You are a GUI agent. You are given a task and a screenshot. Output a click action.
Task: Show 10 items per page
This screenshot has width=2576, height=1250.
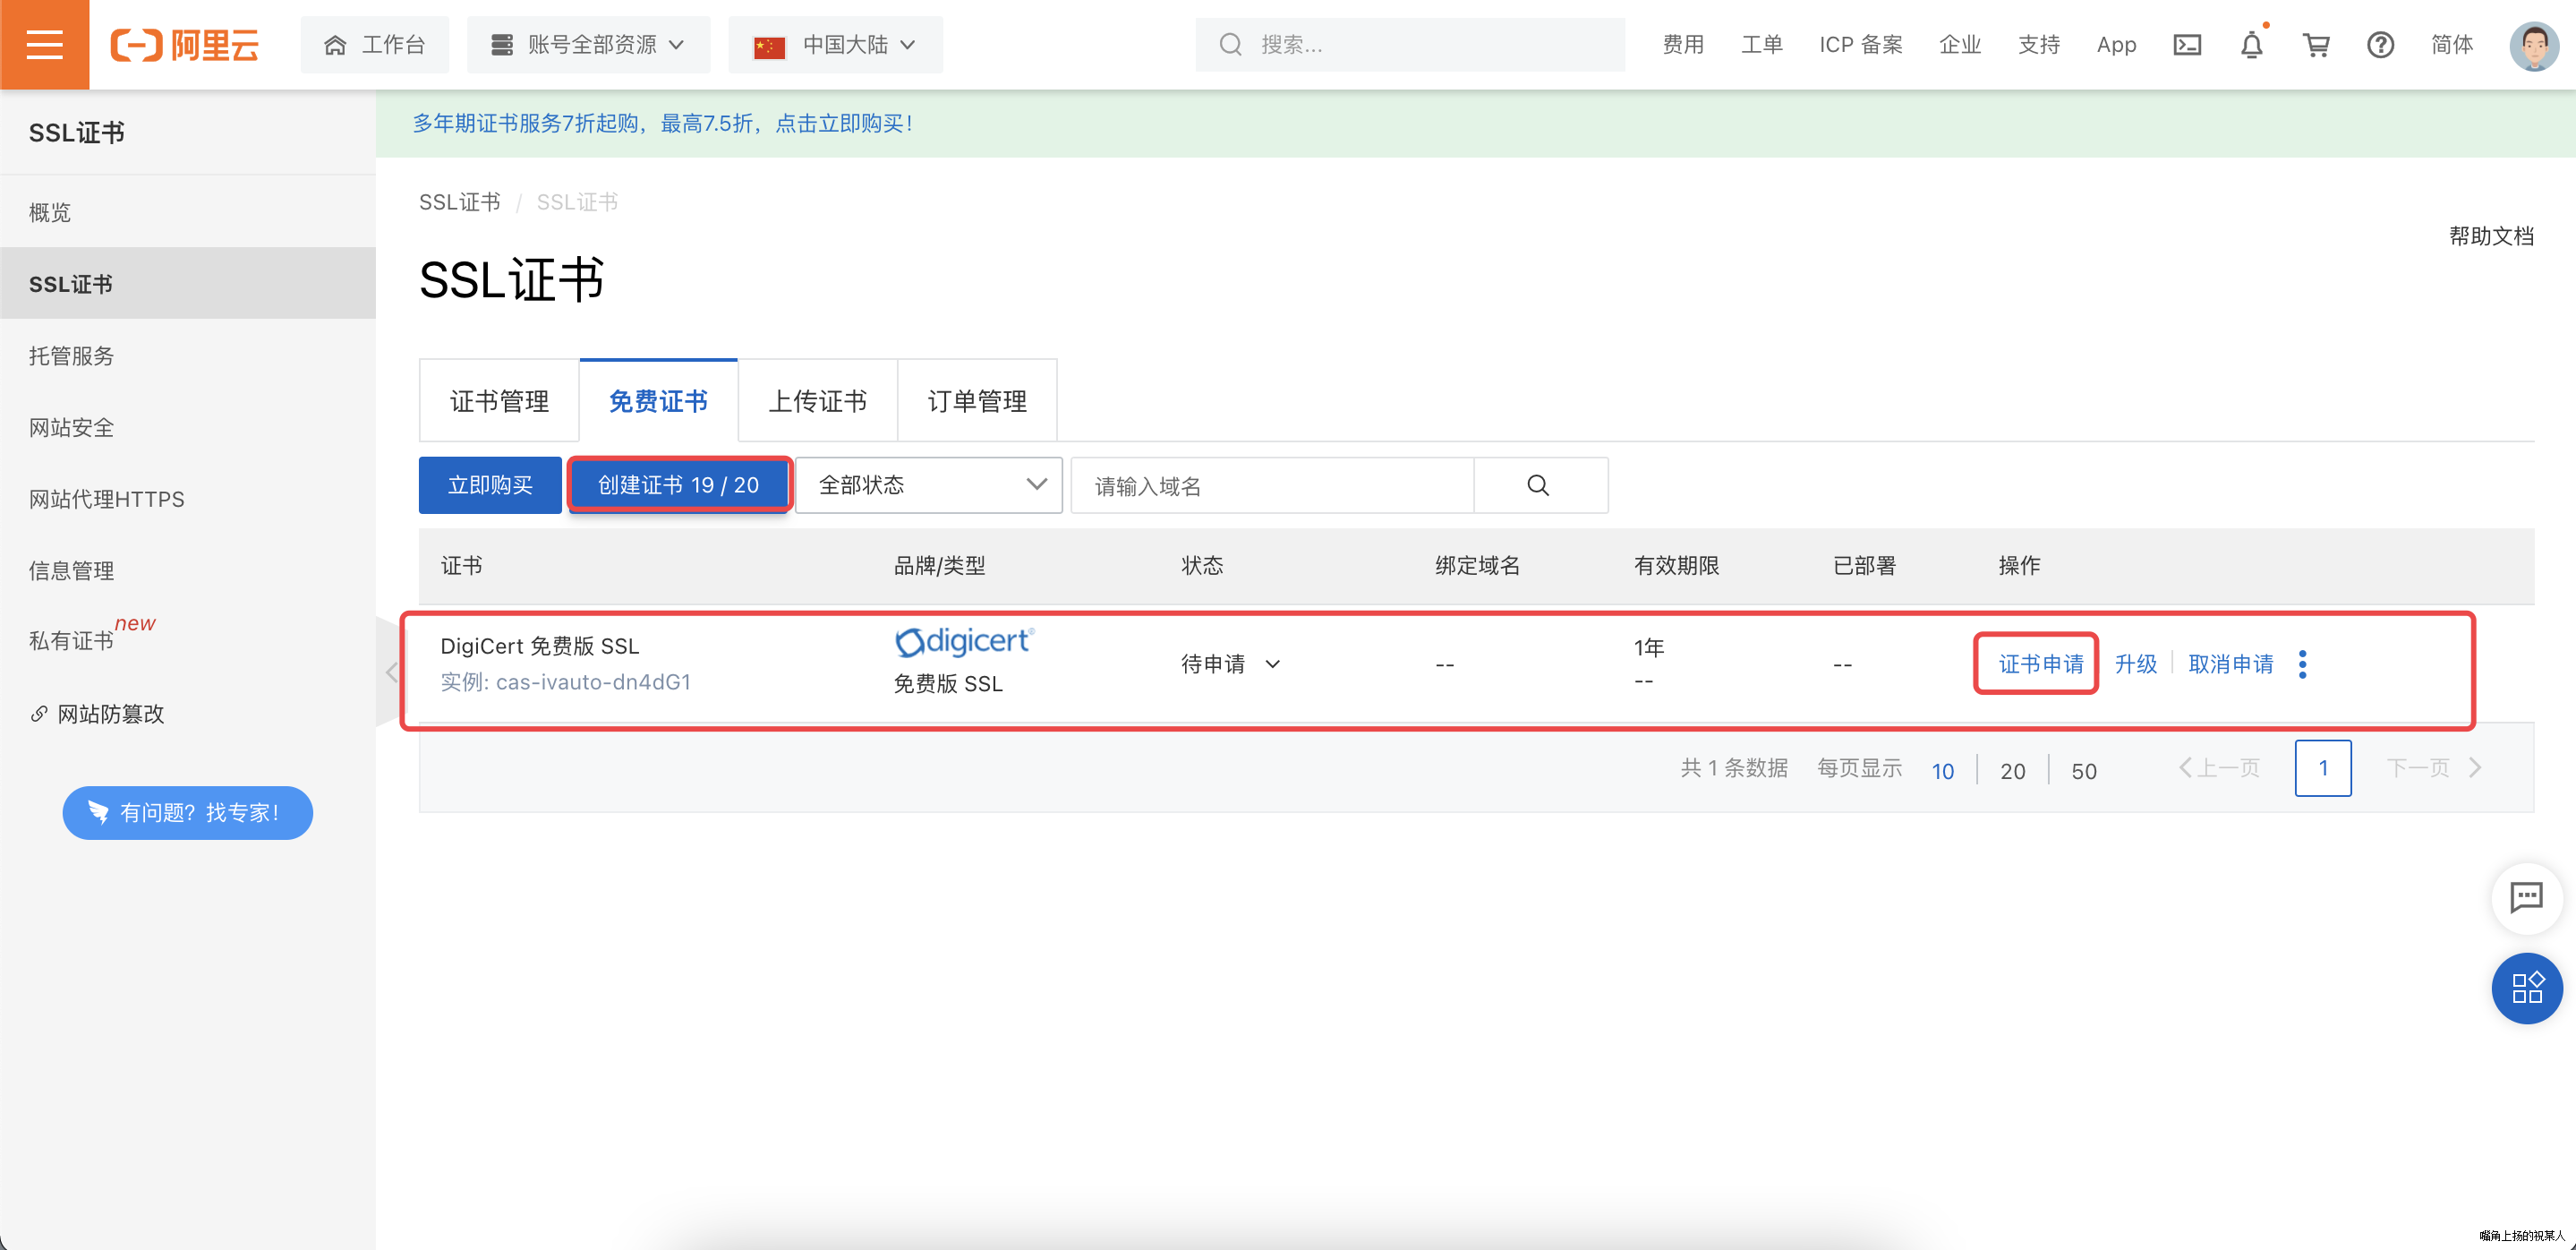[x=1942, y=770]
